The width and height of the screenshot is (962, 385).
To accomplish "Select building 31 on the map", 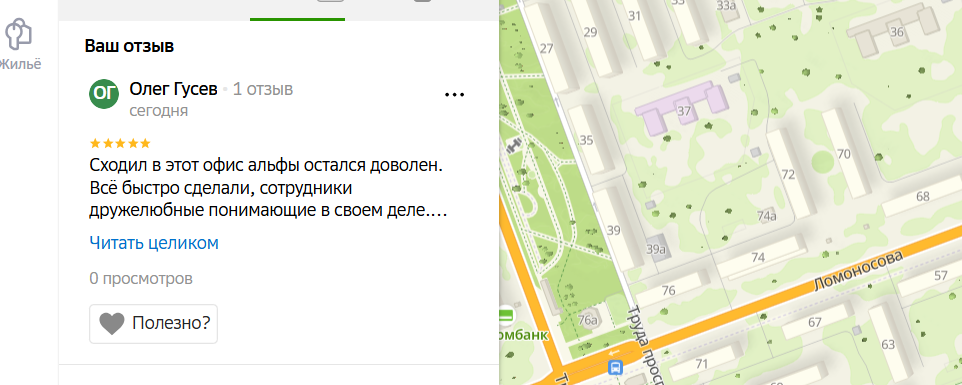I will (x=634, y=15).
